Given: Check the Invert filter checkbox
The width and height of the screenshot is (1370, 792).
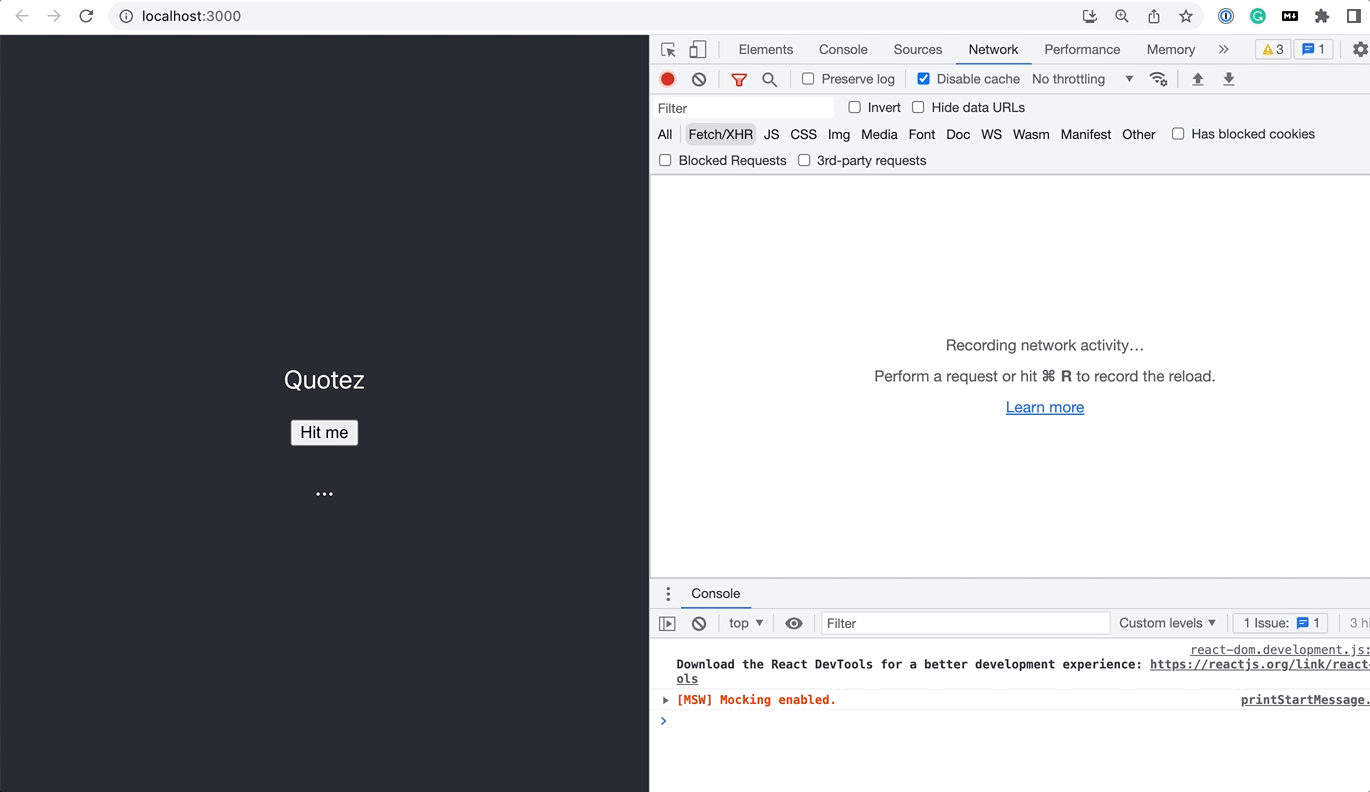Looking at the screenshot, I should pyautogui.click(x=854, y=107).
